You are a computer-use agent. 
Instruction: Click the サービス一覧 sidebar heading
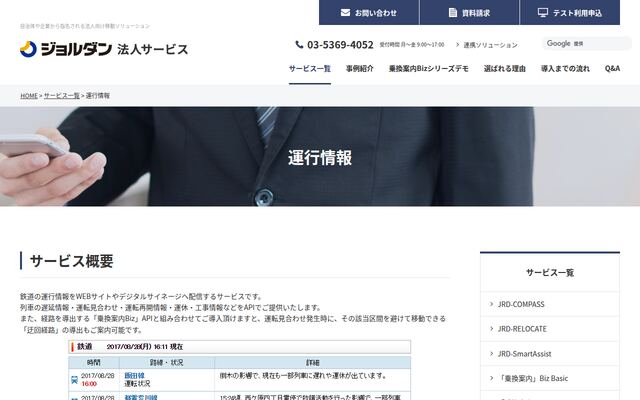click(x=550, y=273)
